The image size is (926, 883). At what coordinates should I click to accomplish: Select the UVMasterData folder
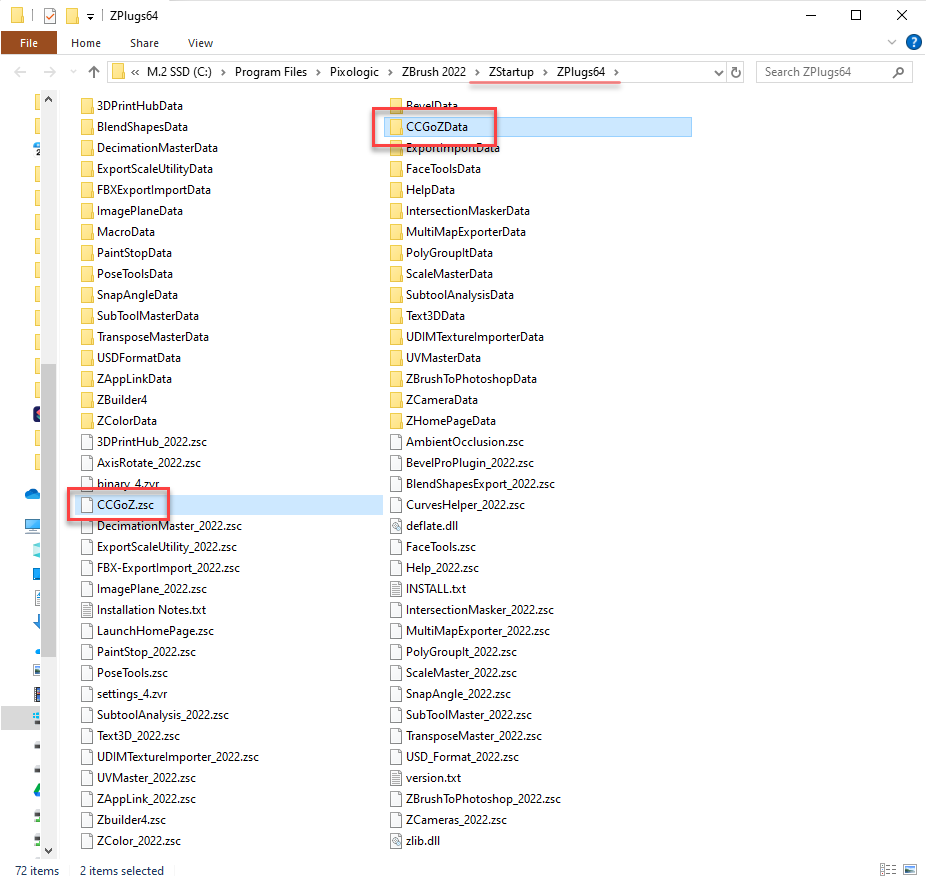[x=435, y=358]
